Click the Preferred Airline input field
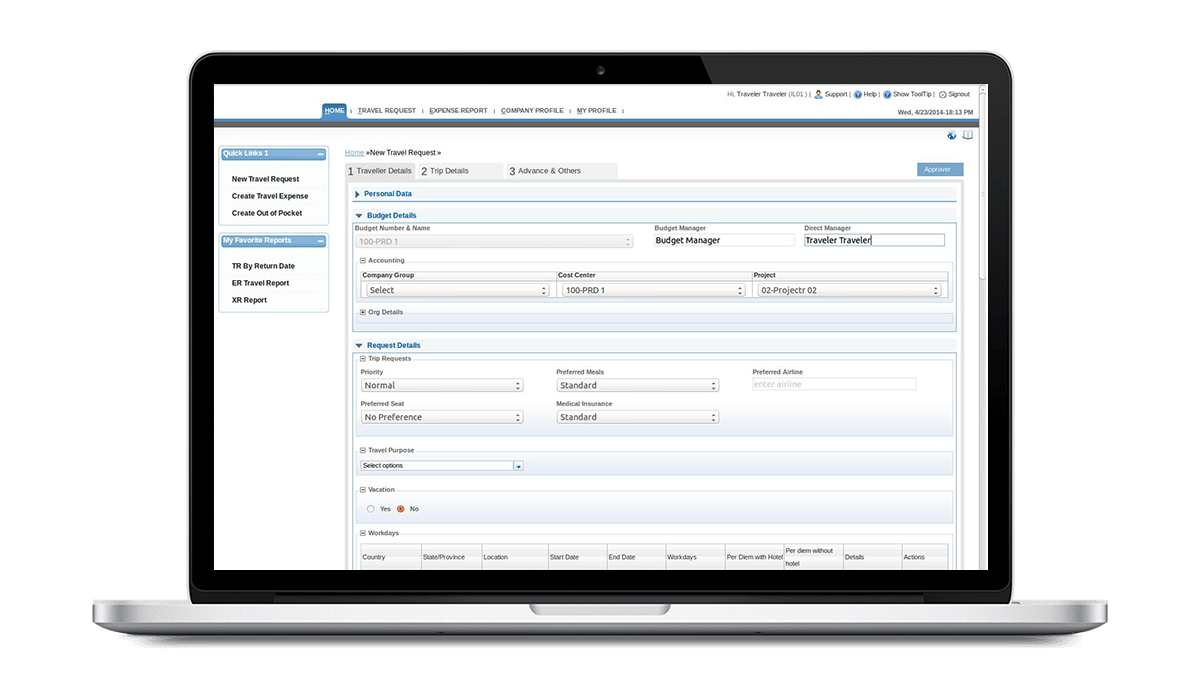The image size is (1200, 700). tap(834, 384)
